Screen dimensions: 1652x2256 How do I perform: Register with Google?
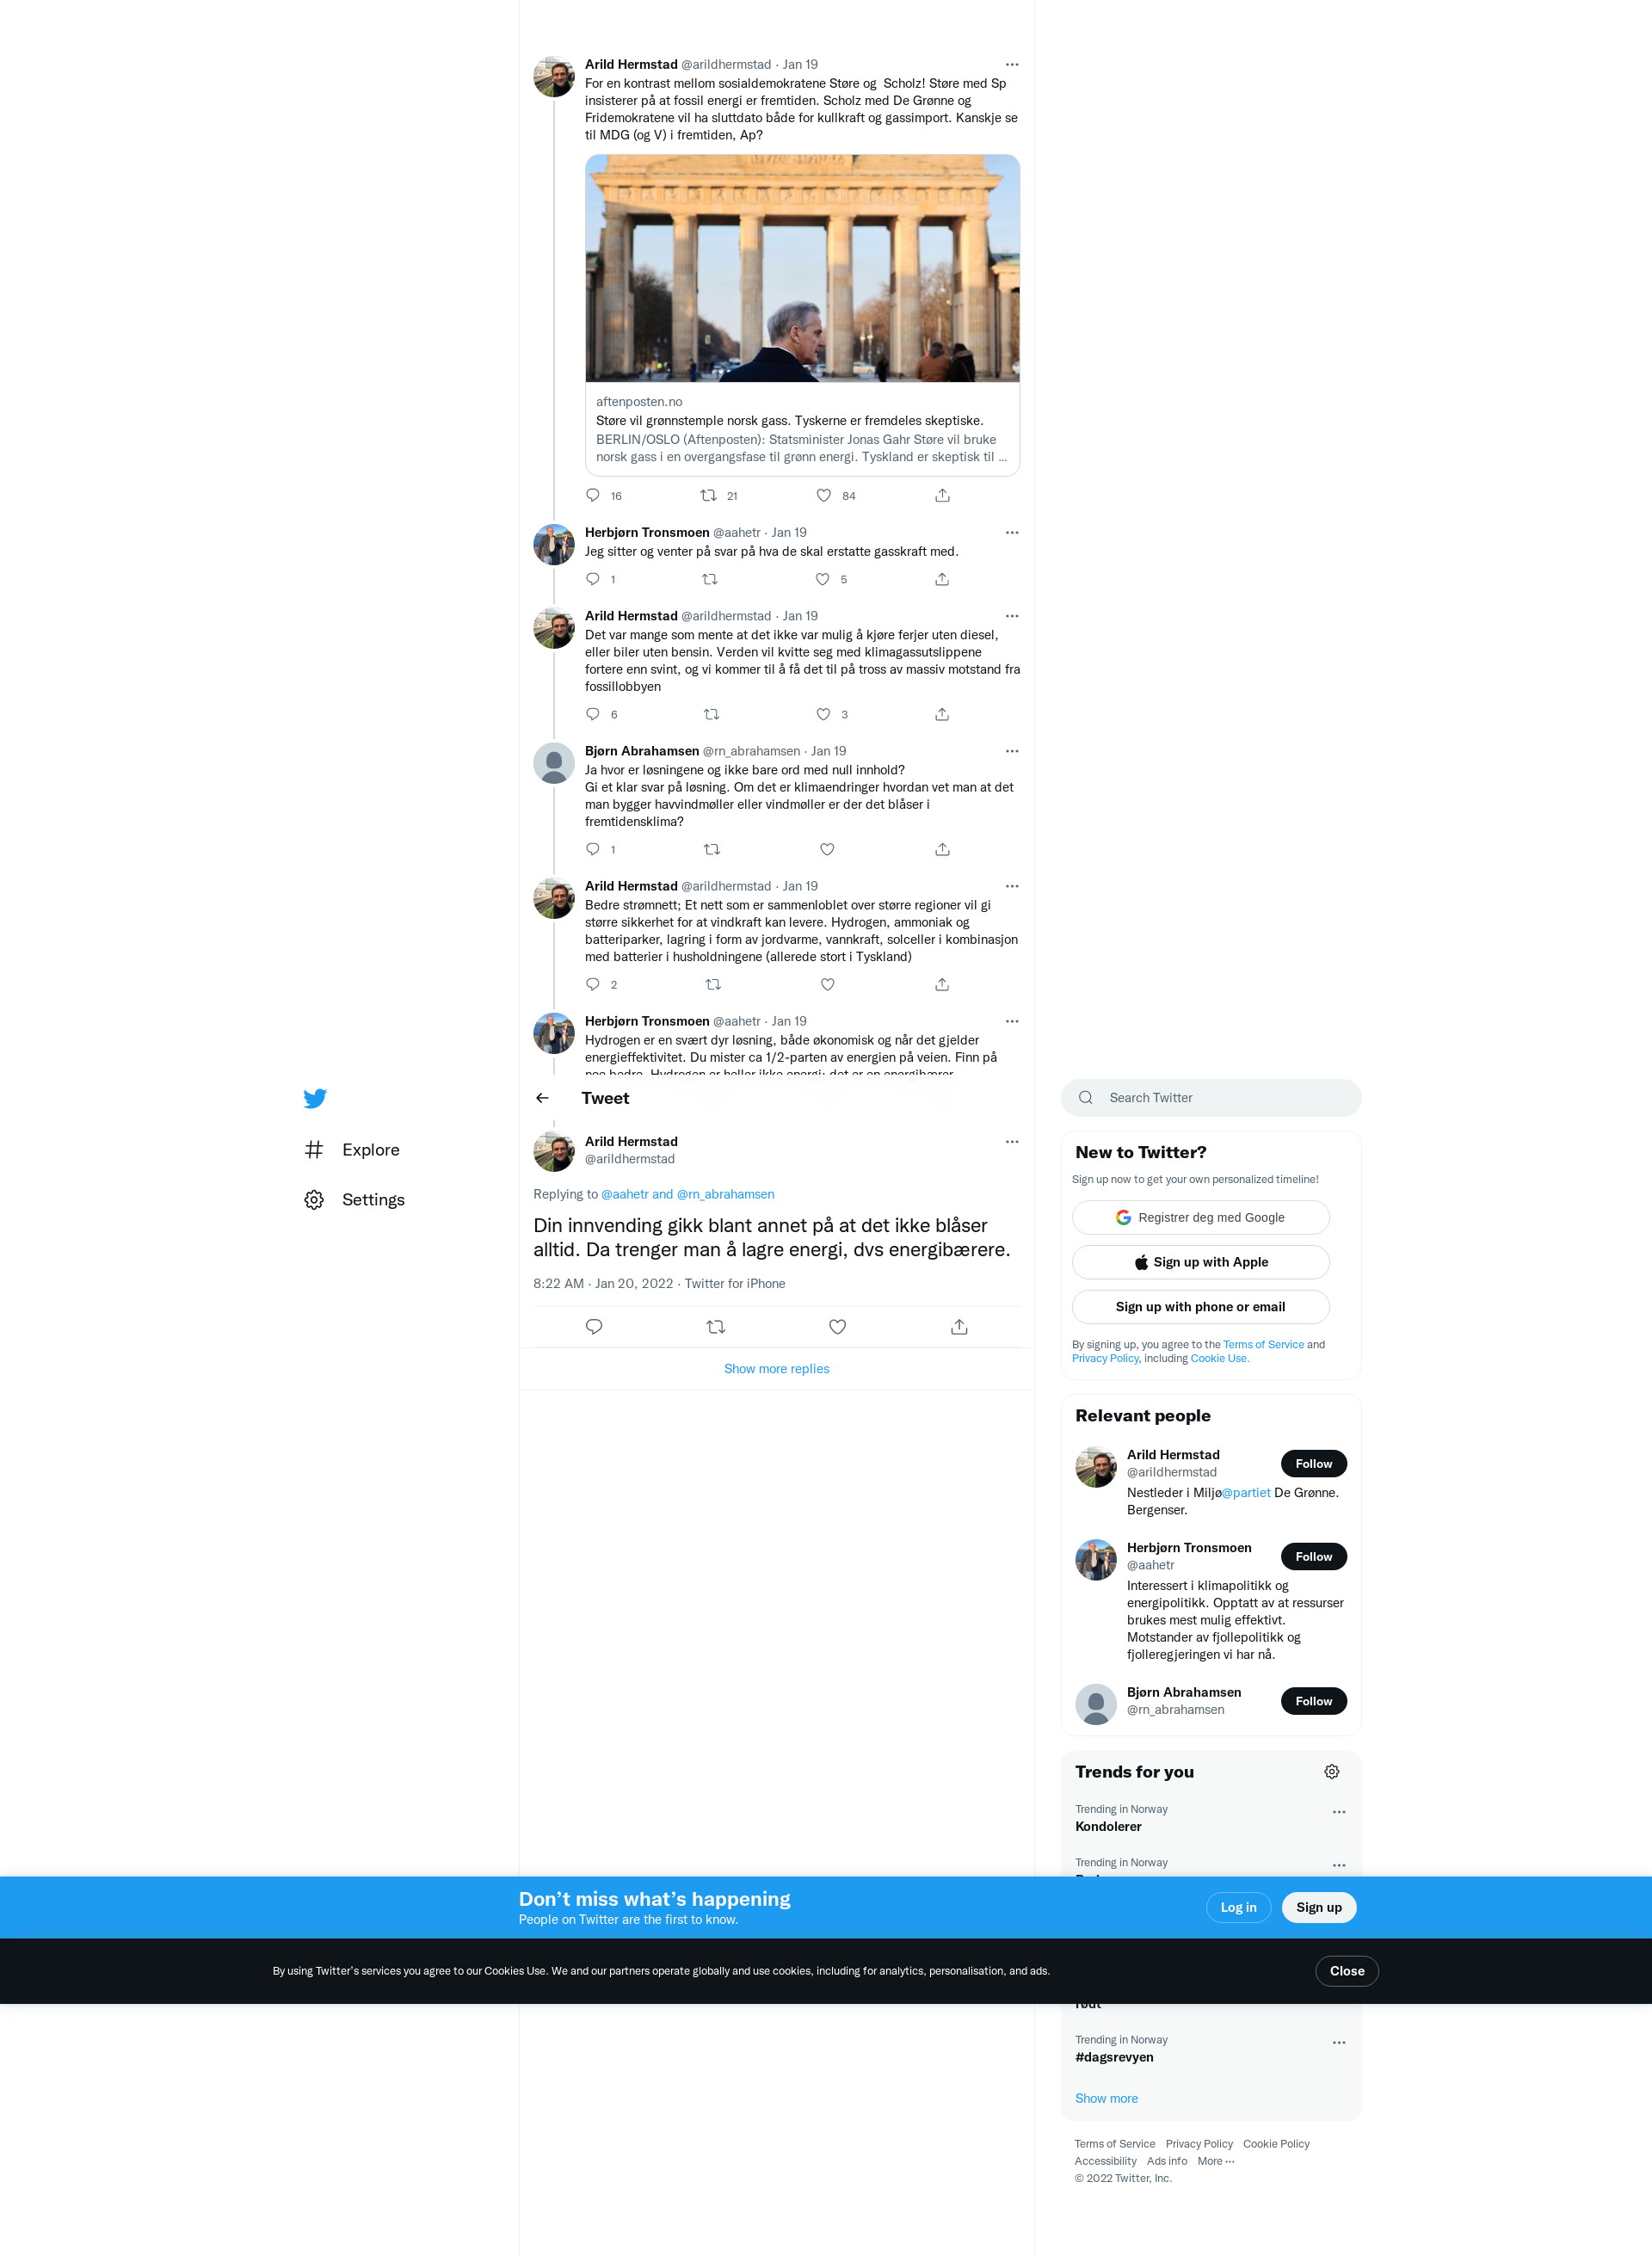click(1200, 1217)
